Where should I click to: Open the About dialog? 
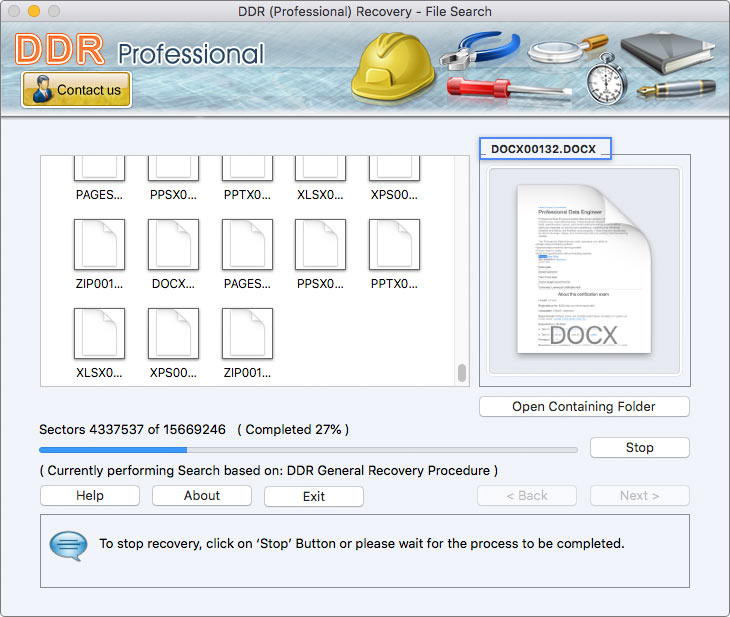pos(202,495)
